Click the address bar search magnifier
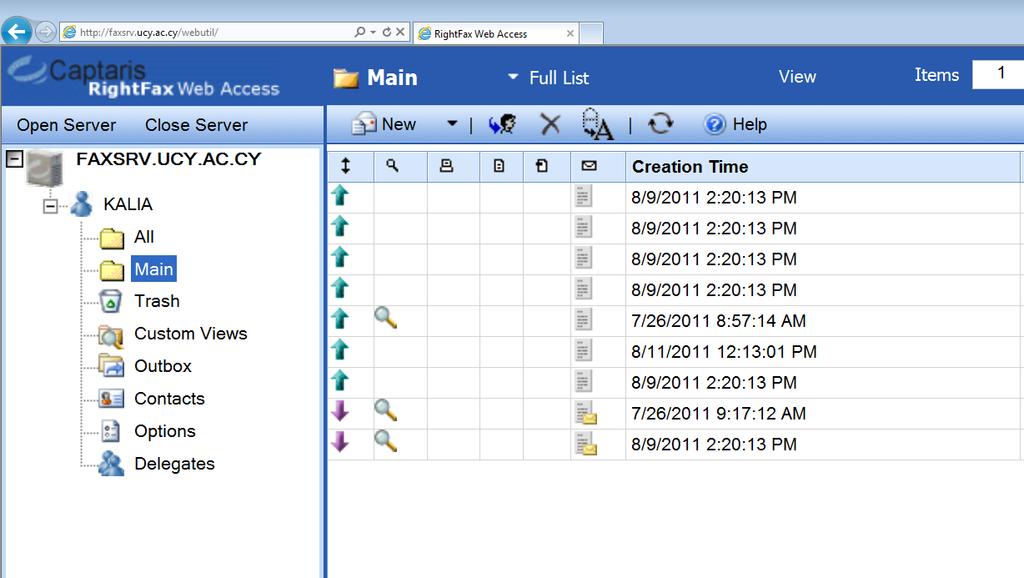This screenshot has width=1024, height=578. [360, 31]
